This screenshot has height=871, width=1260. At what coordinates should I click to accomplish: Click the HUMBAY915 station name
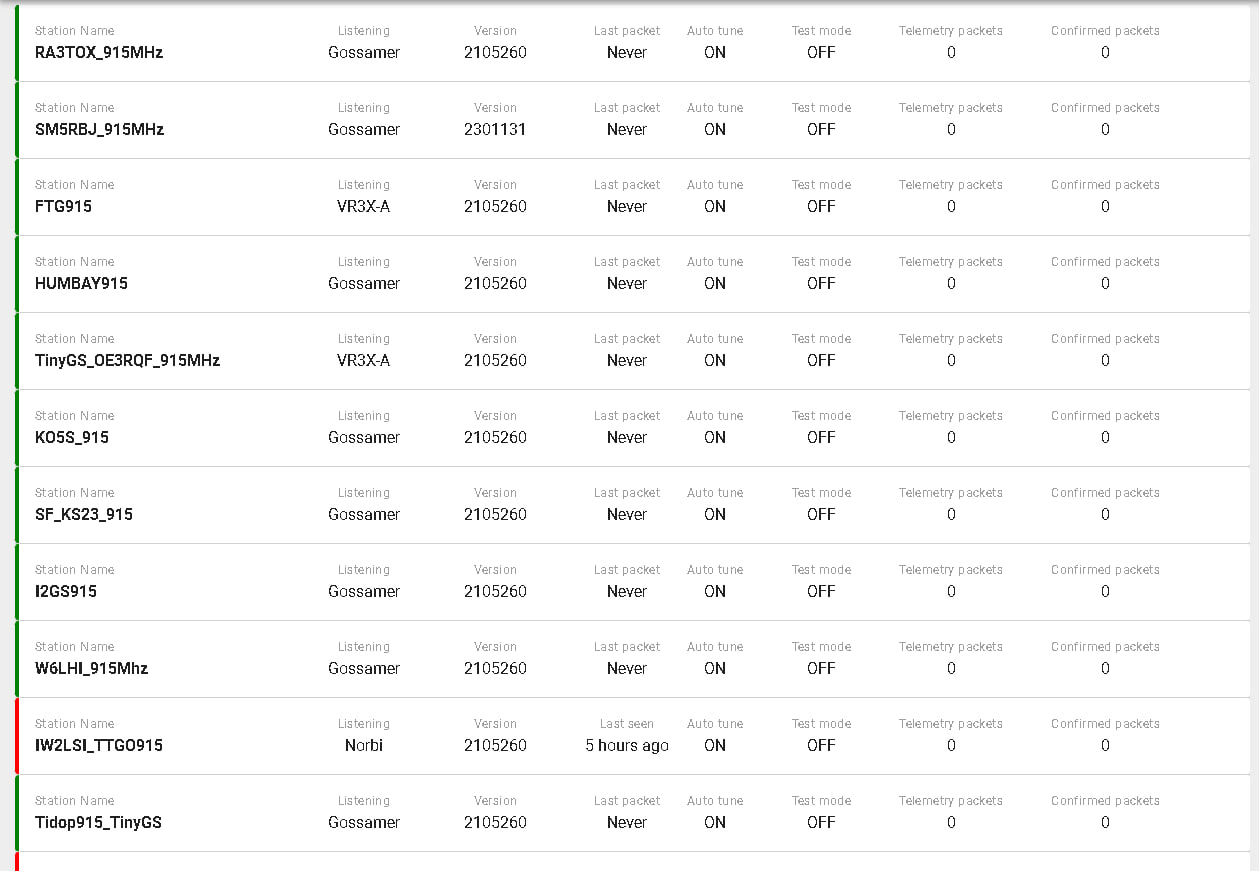coord(81,284)
